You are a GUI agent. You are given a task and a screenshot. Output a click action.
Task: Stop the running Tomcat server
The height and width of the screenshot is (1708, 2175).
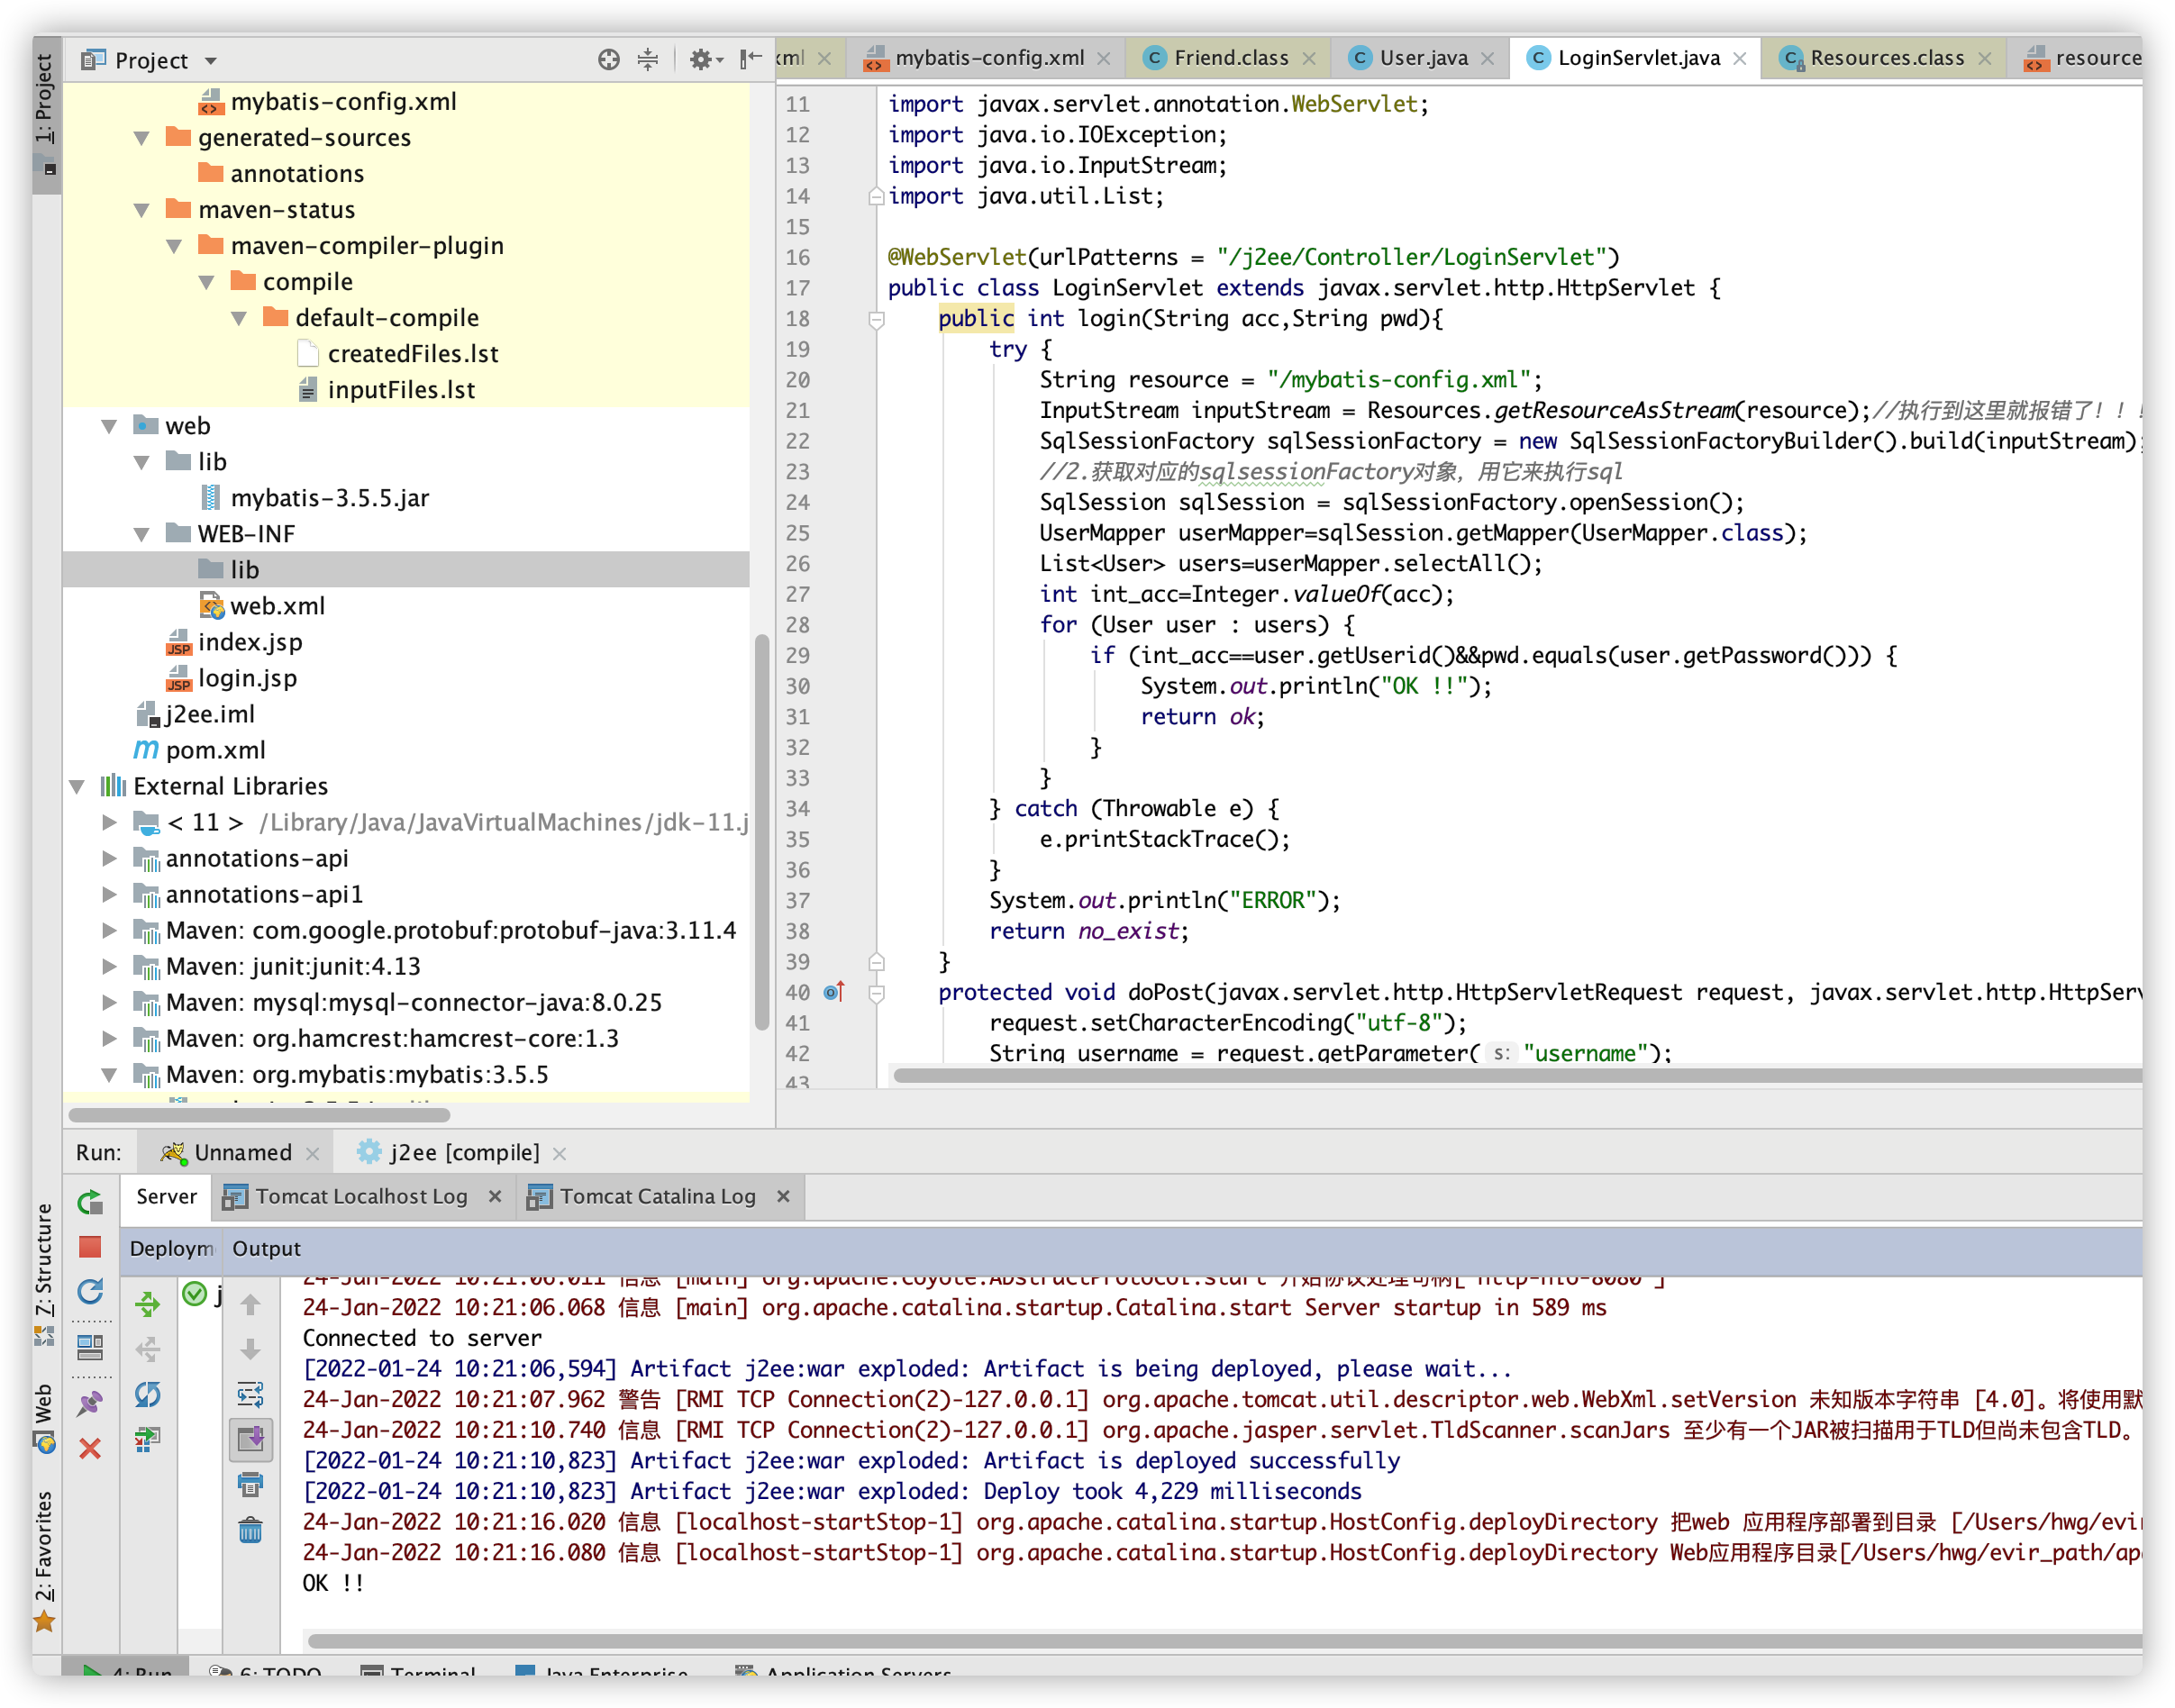(x=90, y=1246)
